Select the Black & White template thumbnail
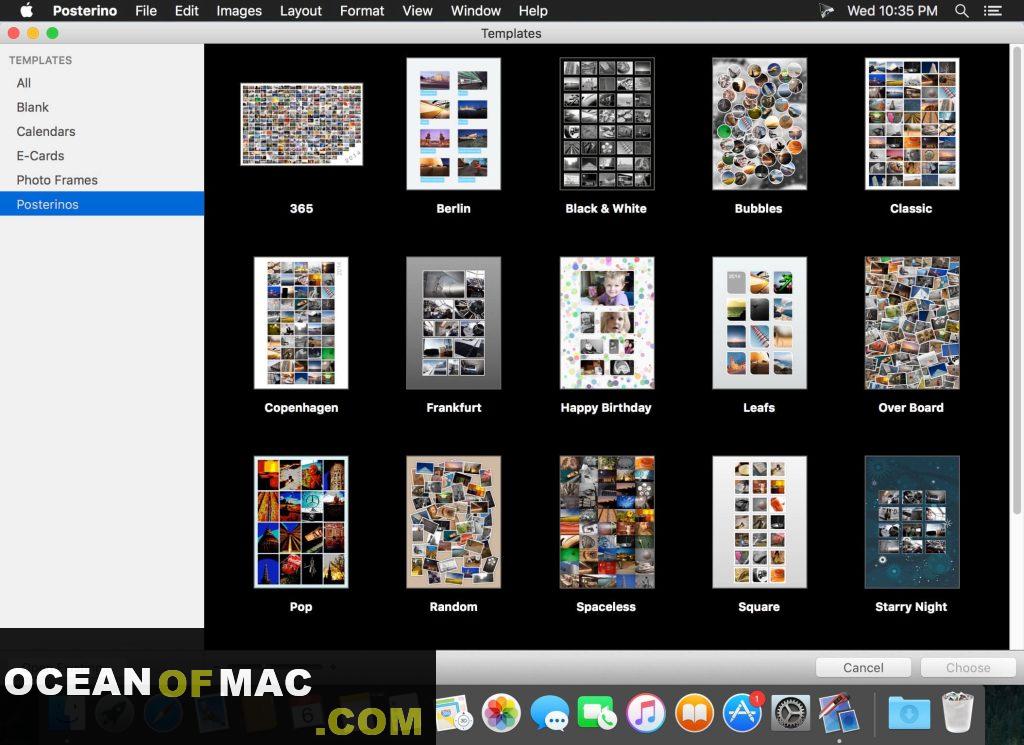Screen dimensions: 1024x745 607,124
